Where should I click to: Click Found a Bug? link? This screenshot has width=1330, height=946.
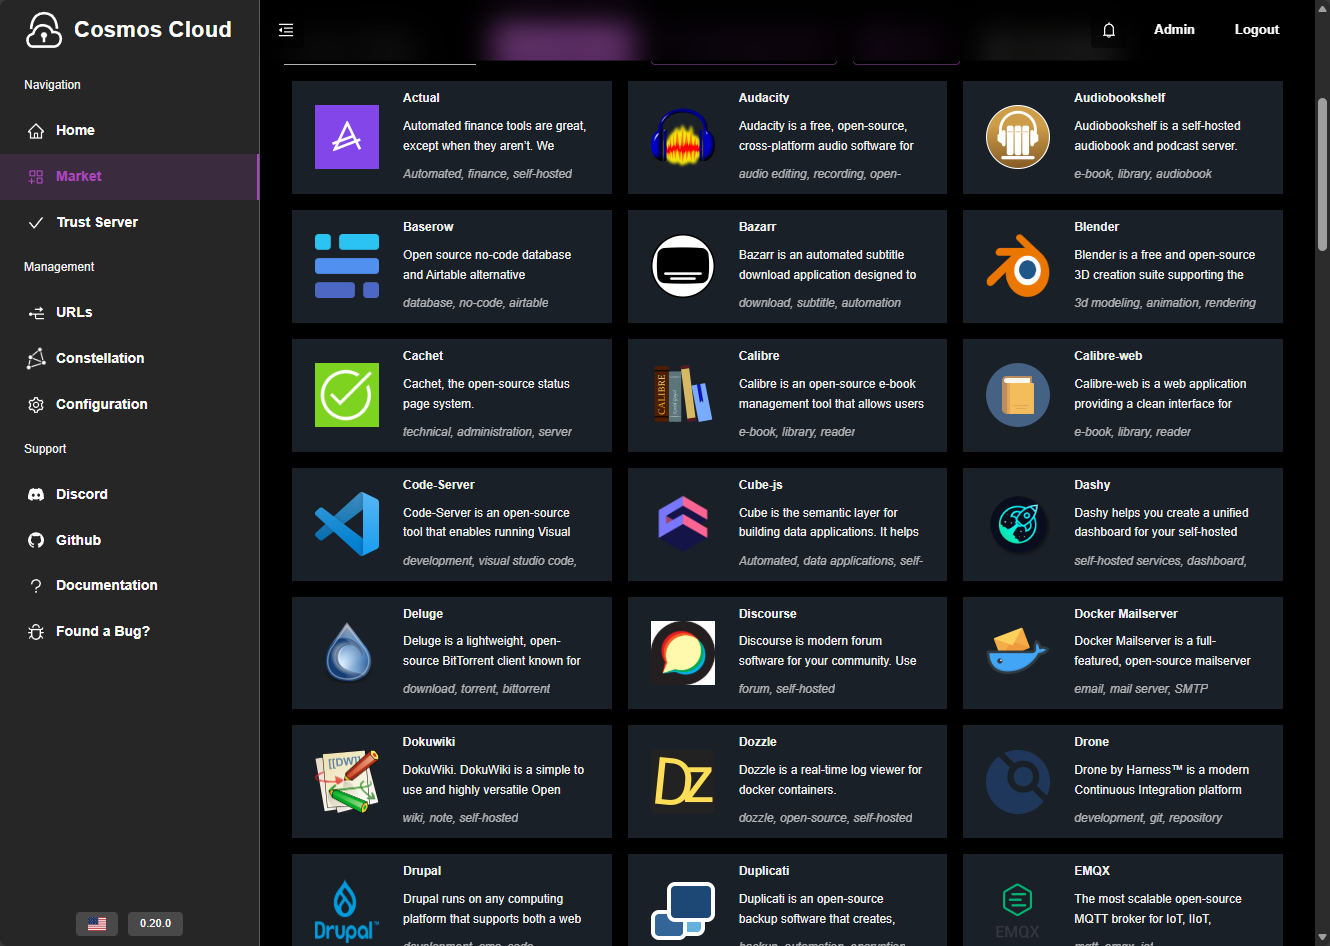[129, 631]
